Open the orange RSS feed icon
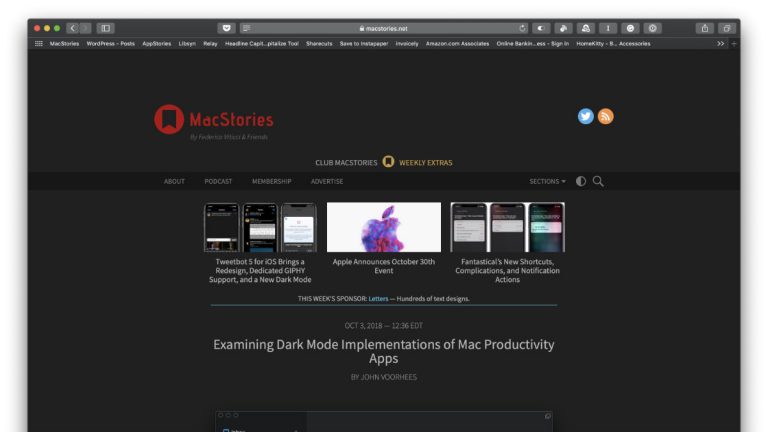The height and width of the screenshot is (432, 768). pyautogui.click(x=605, y=116)
